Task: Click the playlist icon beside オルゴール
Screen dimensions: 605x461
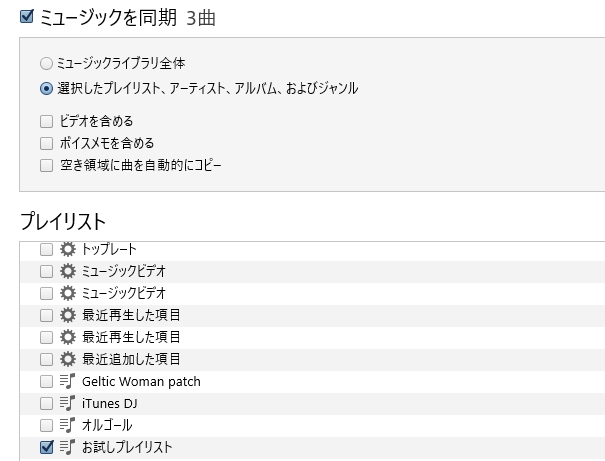Action: (68, 425)
